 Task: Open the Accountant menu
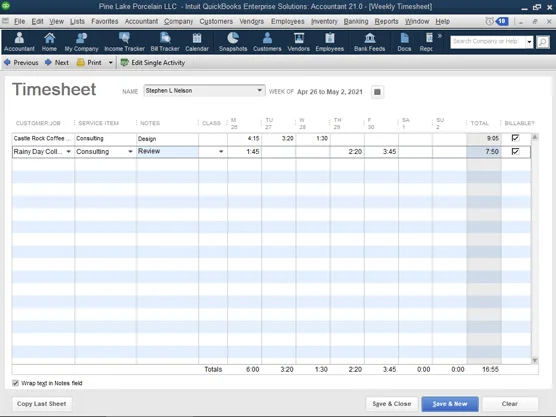pos(141,22)
